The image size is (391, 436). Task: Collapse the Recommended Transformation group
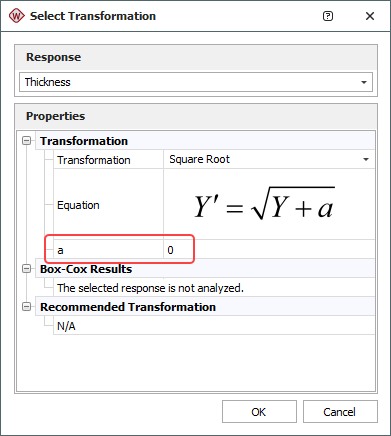point(26,307)
